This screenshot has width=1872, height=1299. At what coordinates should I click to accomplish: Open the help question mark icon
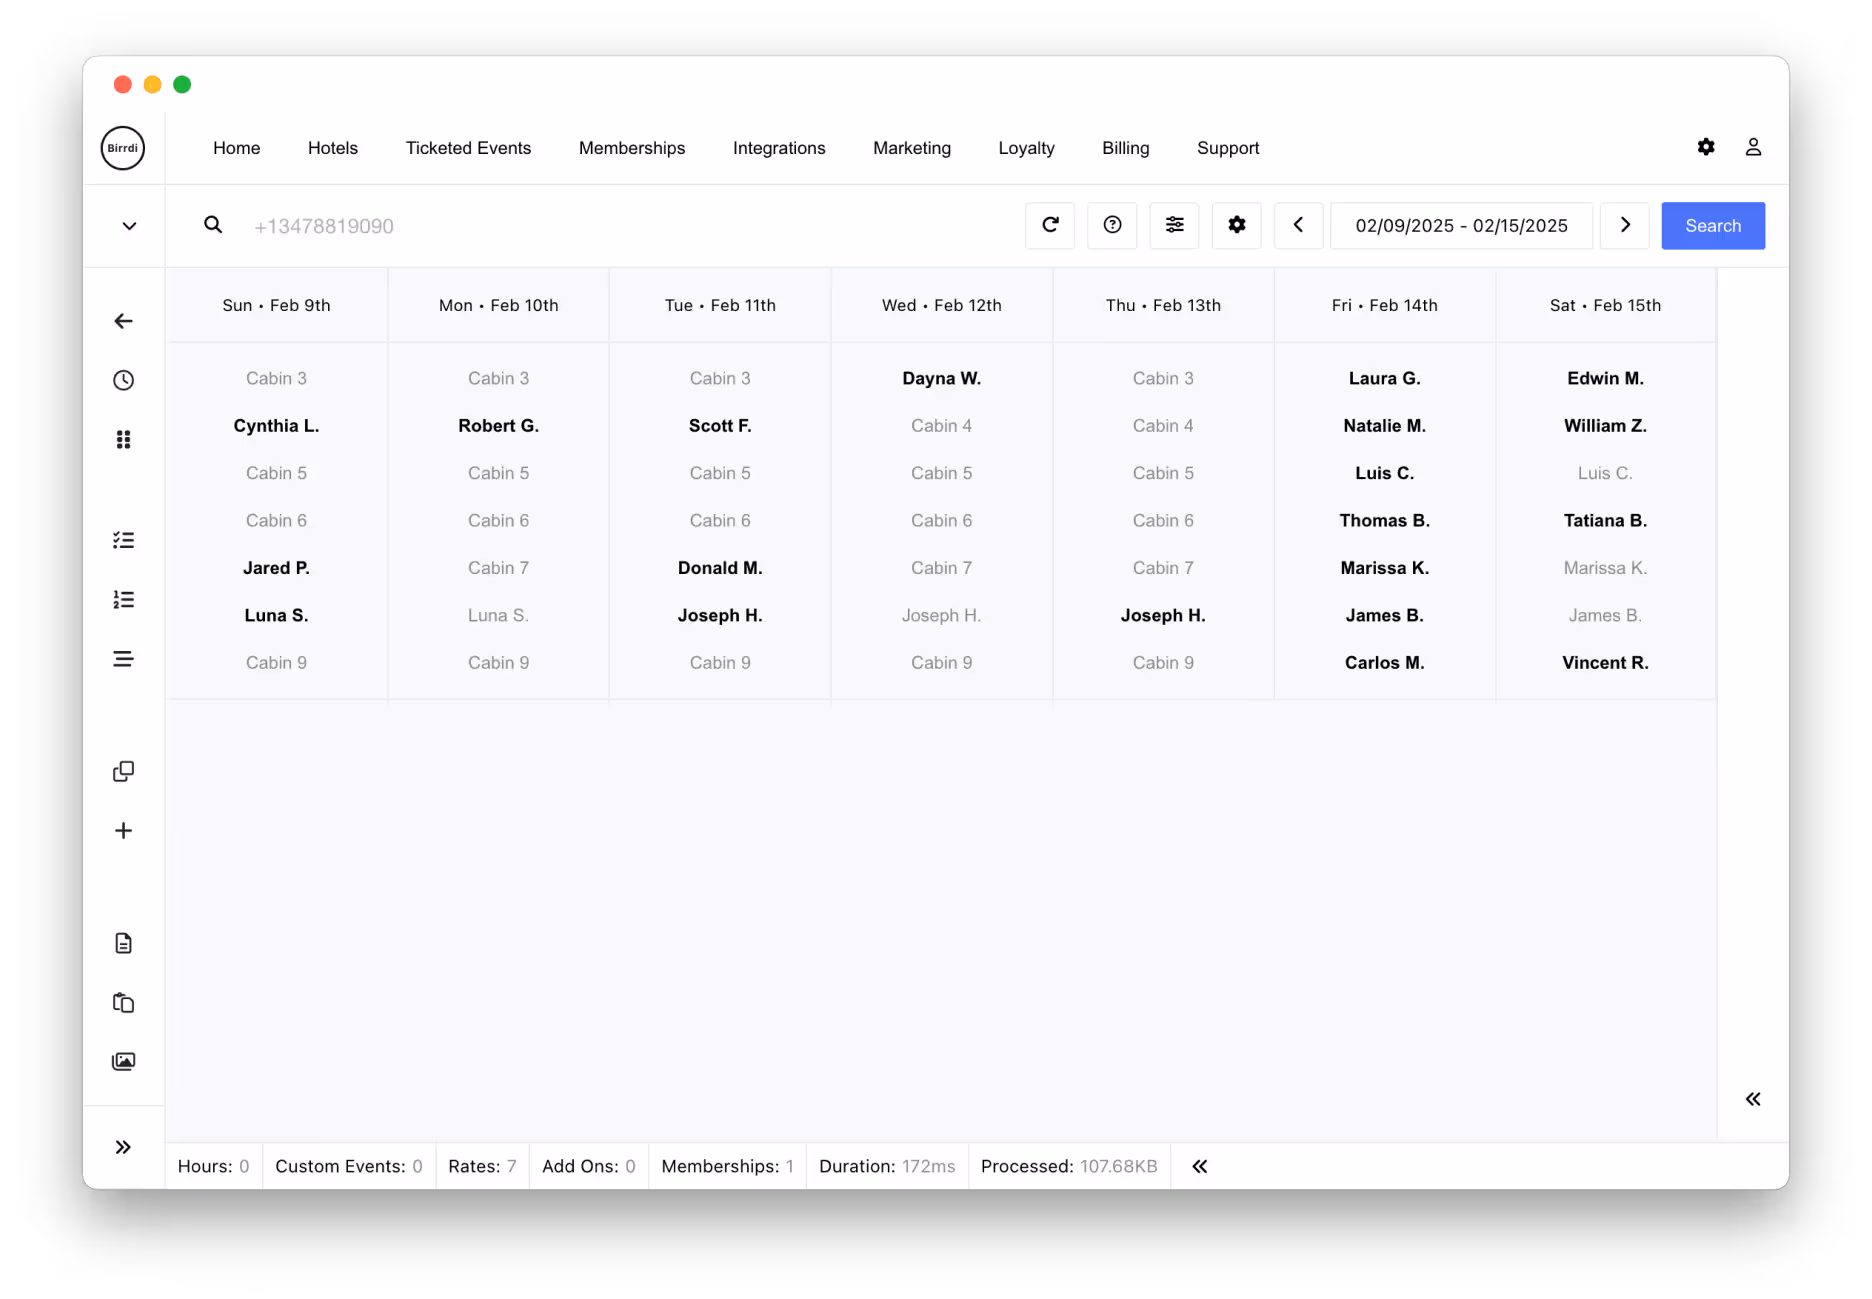point(1112,225)
